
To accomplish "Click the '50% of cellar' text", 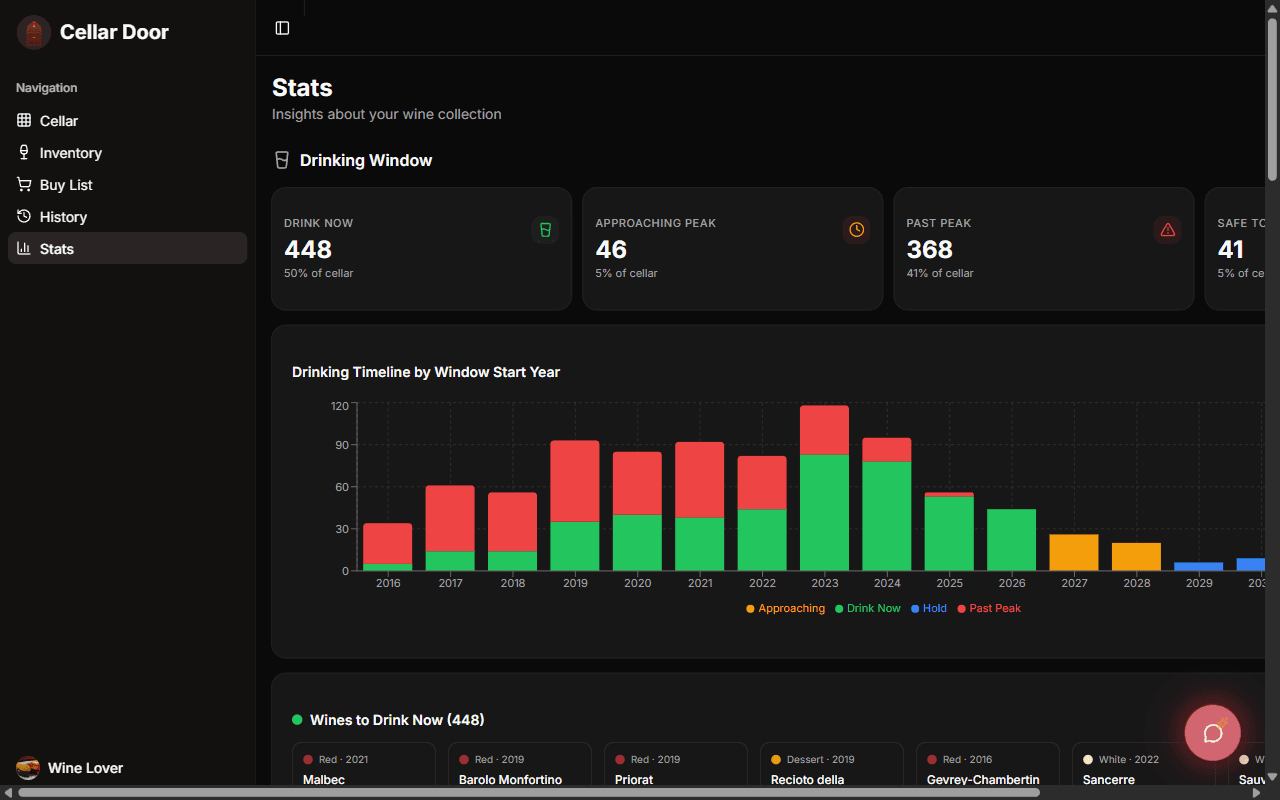I will tap(318, 273).
